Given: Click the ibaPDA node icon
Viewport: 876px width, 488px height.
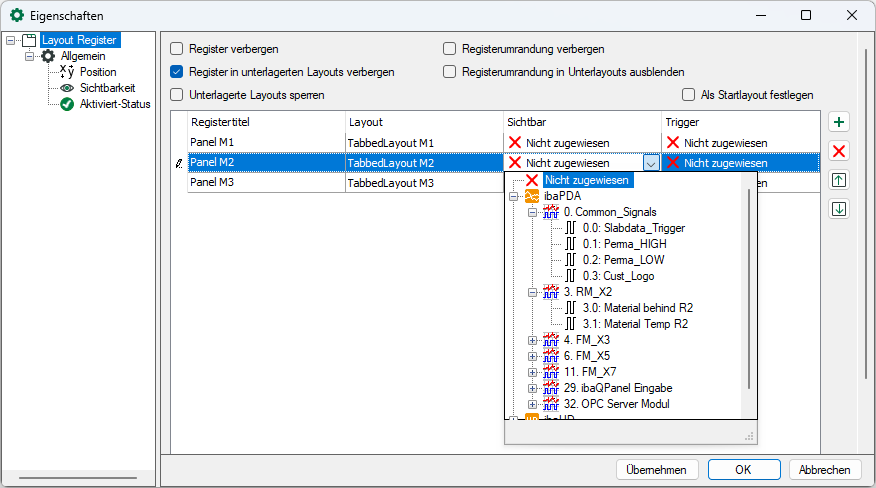Looking at the screenshot, I should tap(532, 196).
